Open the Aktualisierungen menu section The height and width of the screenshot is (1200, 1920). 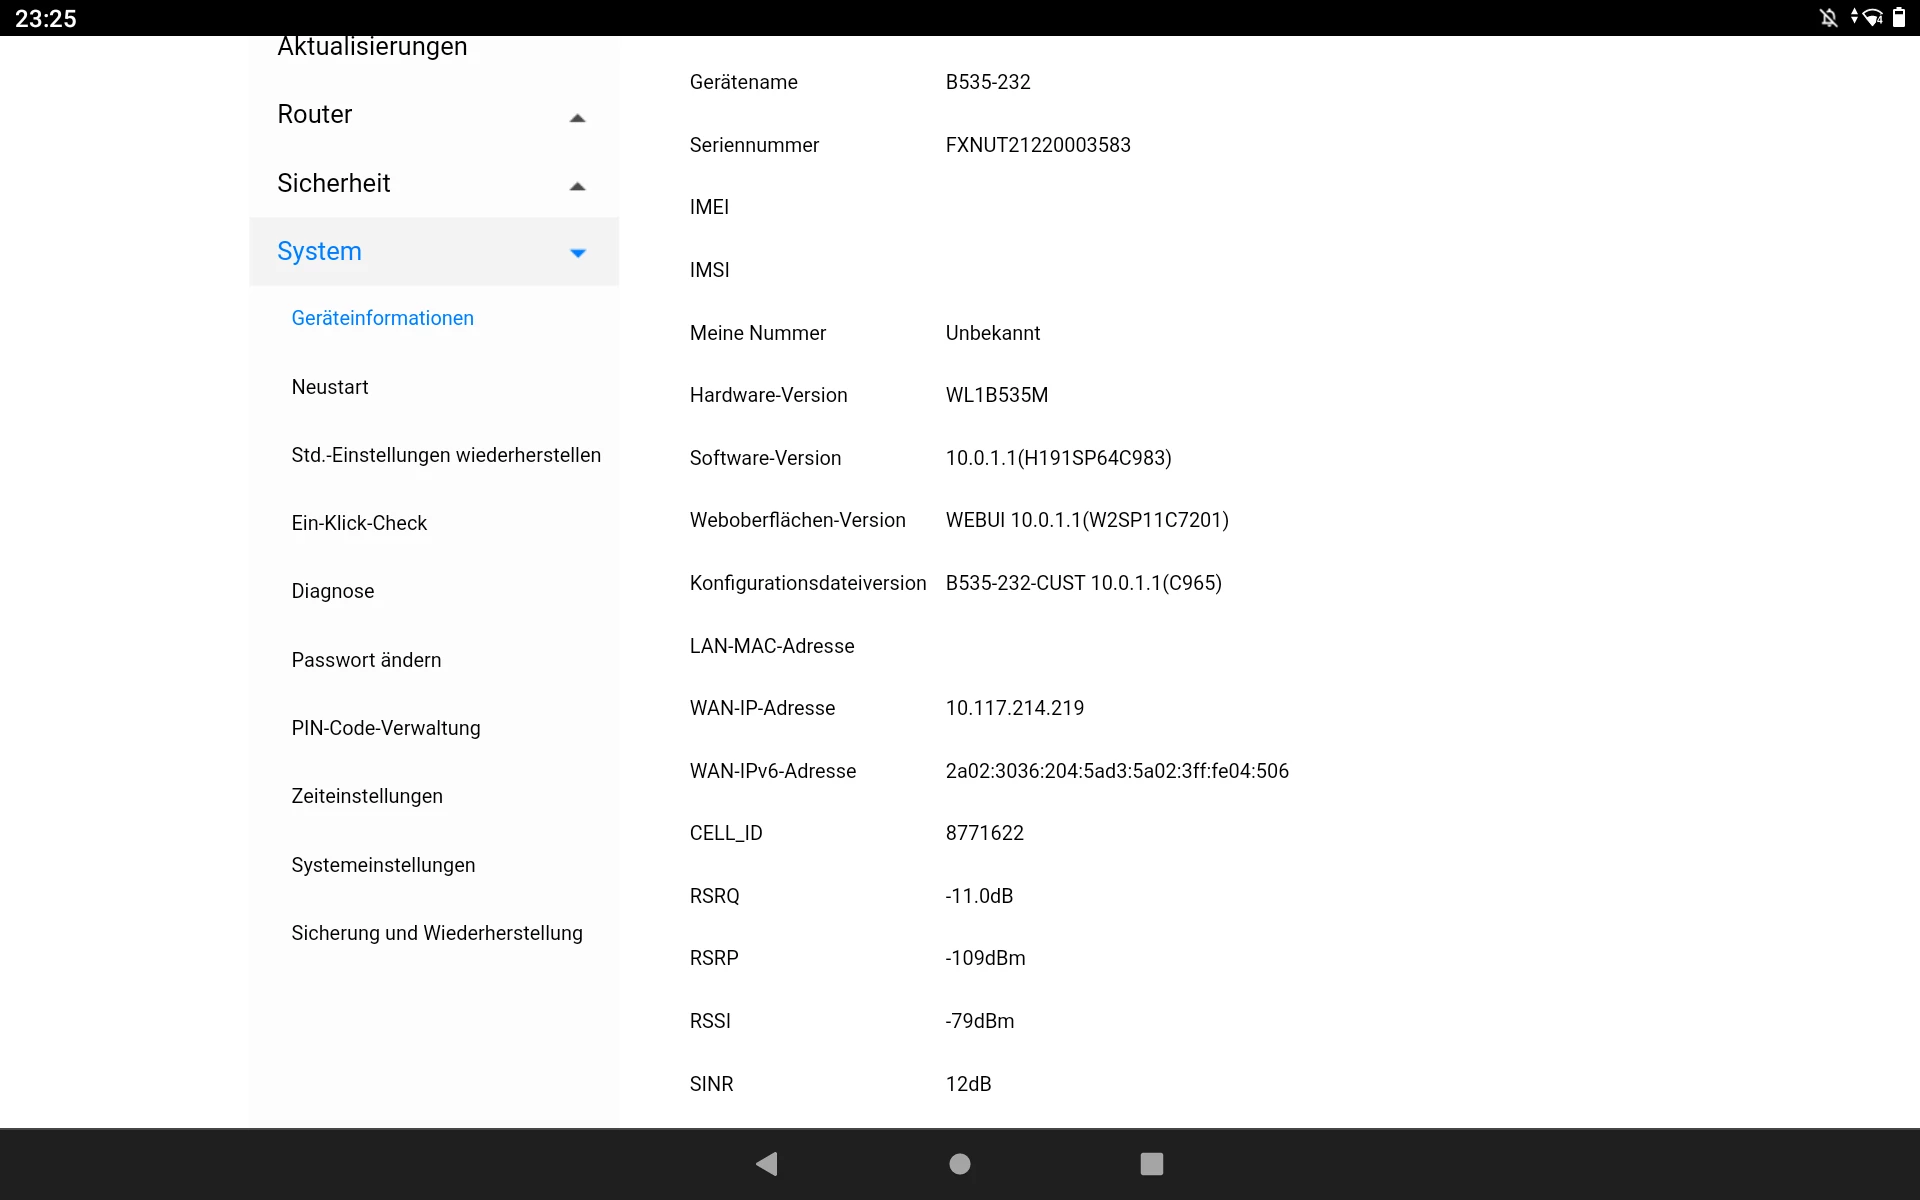pyautogui.click(x=372, y=47)
